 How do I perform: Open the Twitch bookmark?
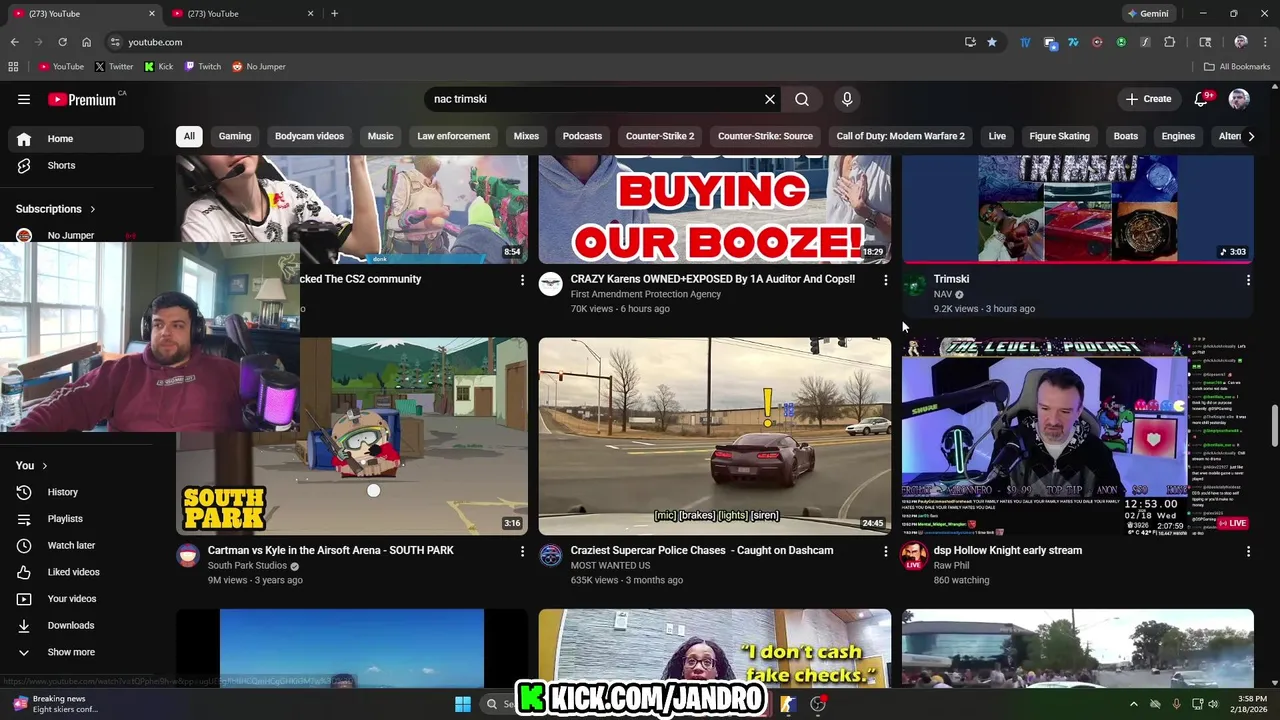[x=203, y=67]
